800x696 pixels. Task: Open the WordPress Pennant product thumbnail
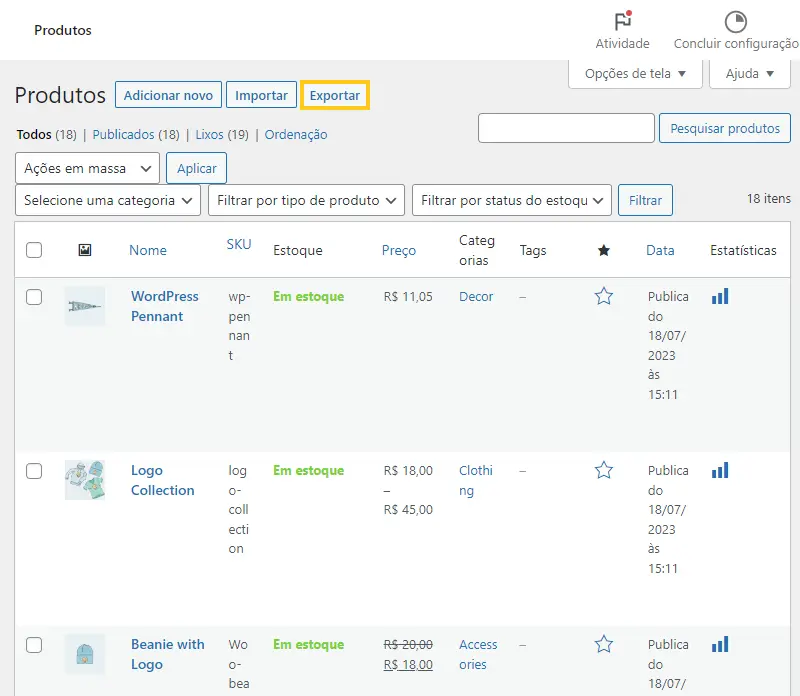(x=85, y=306)
